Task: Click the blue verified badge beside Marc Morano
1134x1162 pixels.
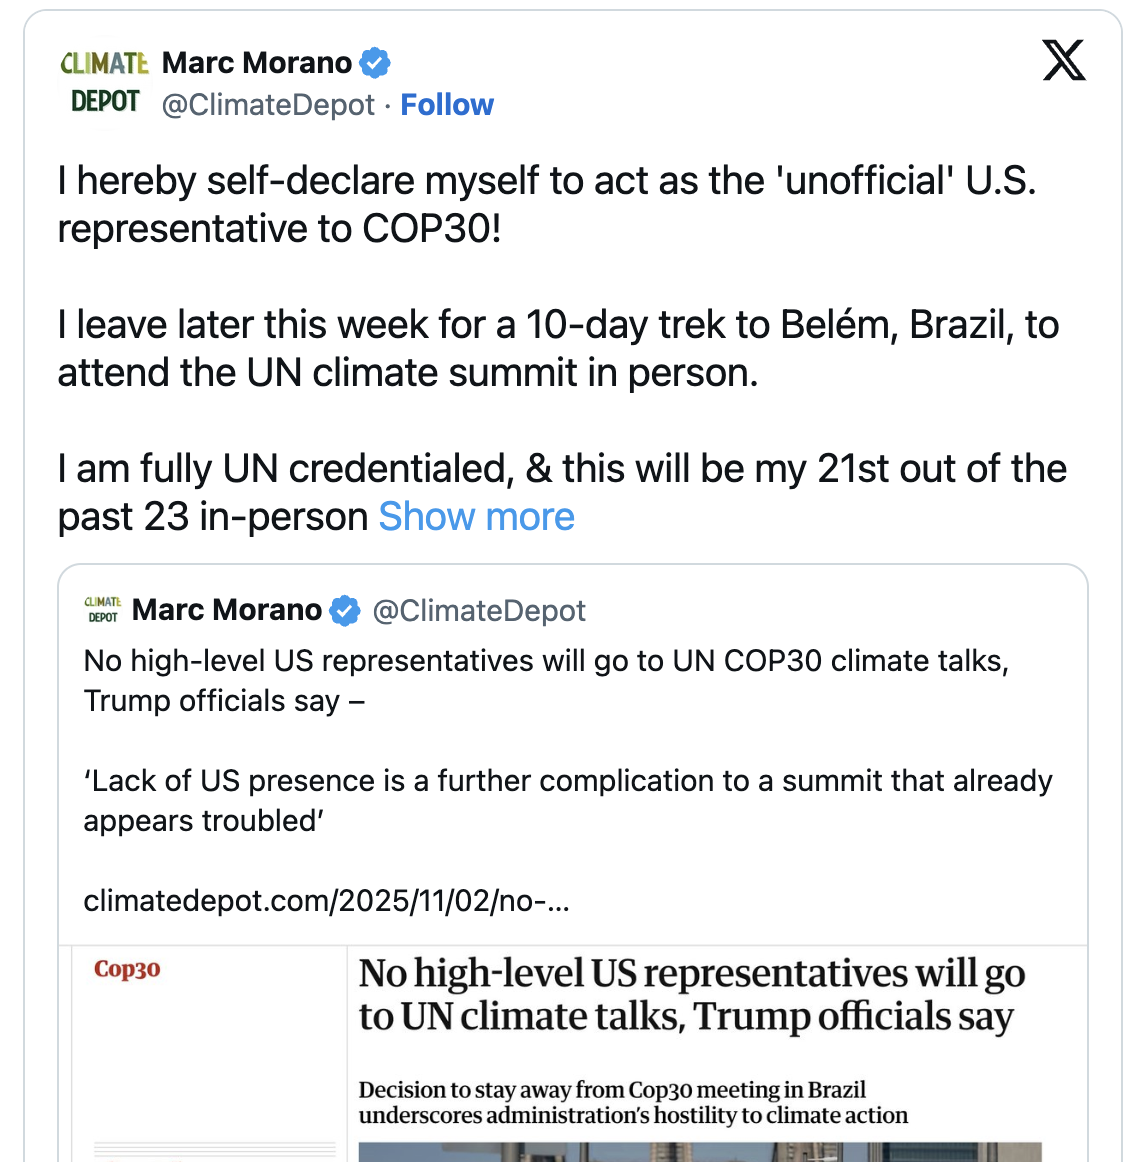Action: click(x=375, y=63)
